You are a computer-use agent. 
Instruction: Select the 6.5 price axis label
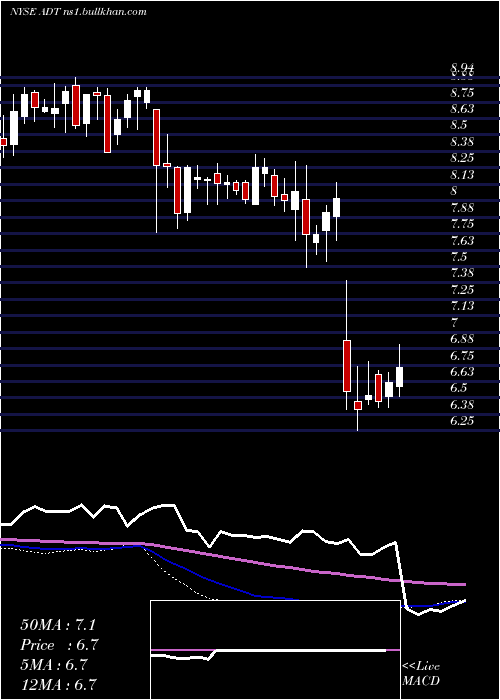458,388
